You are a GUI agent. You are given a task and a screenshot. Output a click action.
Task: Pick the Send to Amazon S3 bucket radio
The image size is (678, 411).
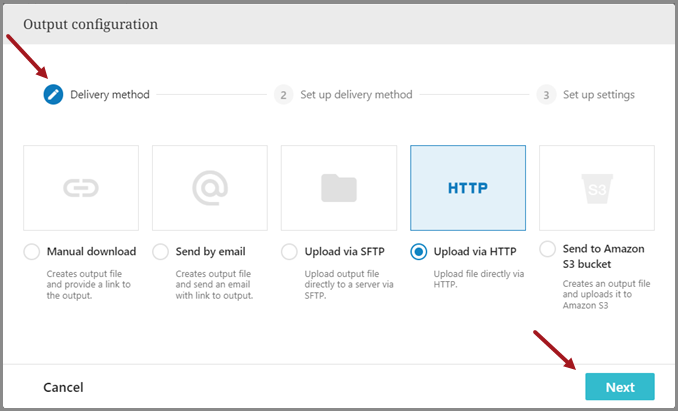coord(548,249)
